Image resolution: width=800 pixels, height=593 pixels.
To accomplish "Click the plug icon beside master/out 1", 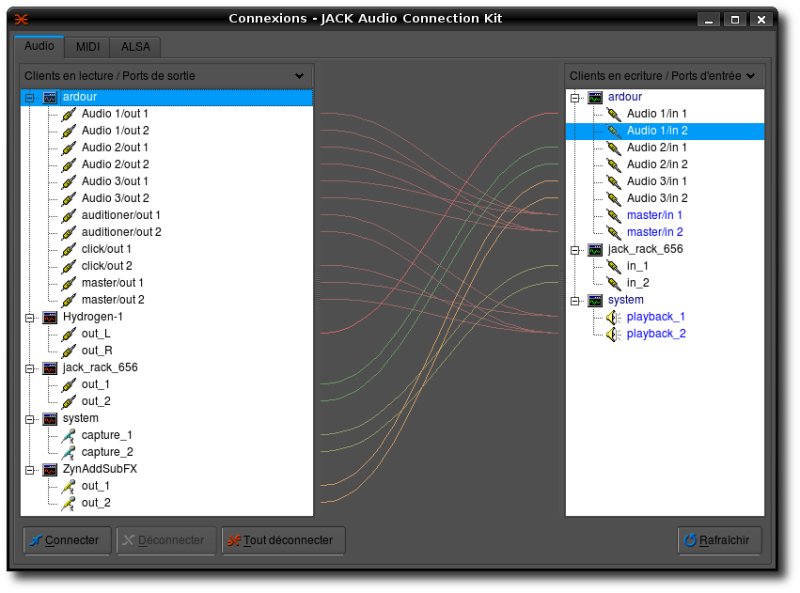I will click(x=69, y=283).
